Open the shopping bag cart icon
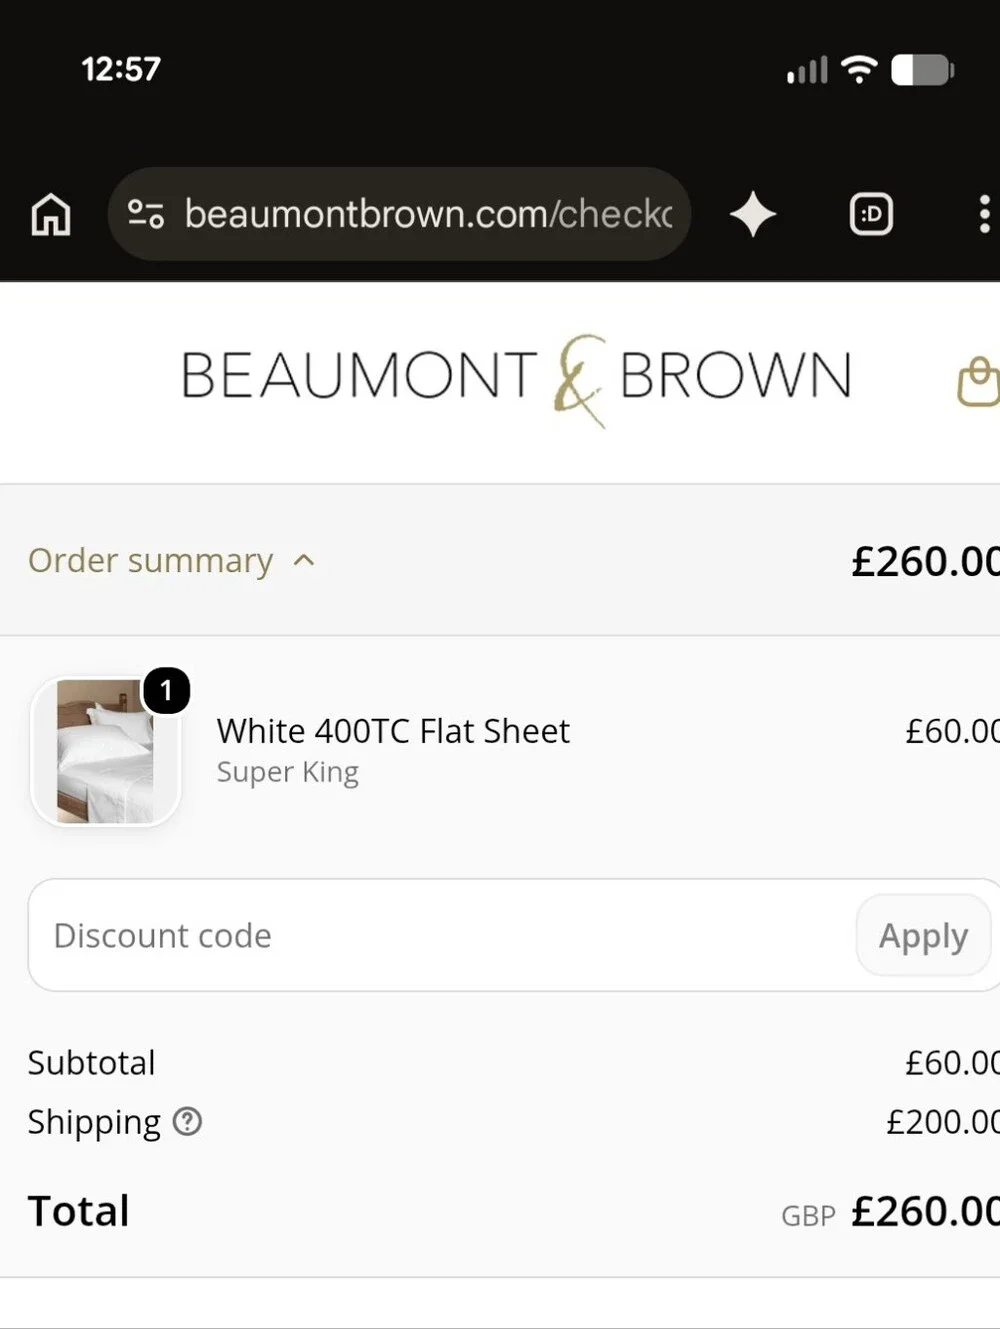This screenshot has width=1000, height=1329. [979, 381]
